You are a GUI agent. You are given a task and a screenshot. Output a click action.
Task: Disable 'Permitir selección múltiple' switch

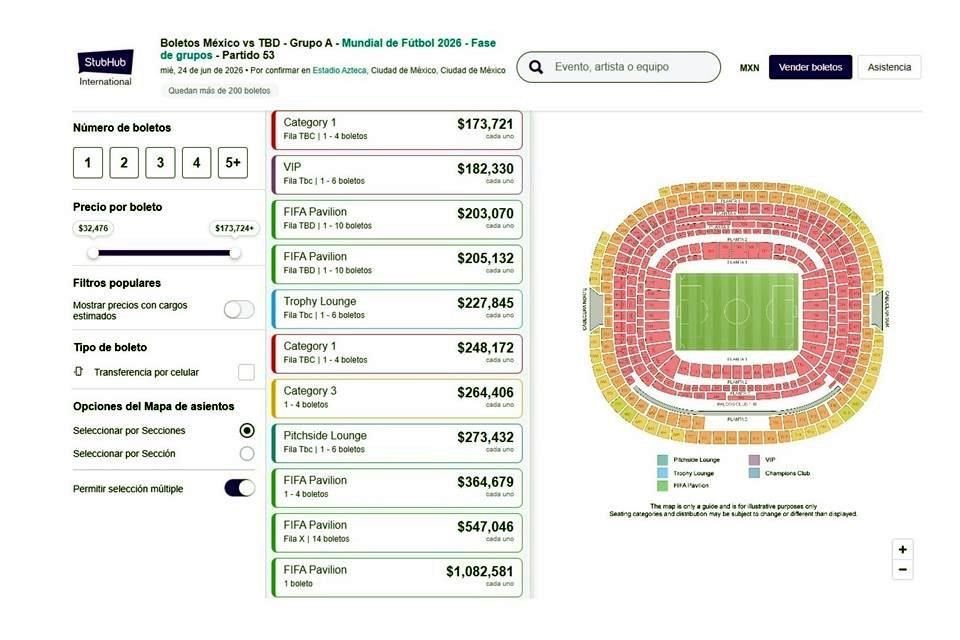[x=239, y=488]
